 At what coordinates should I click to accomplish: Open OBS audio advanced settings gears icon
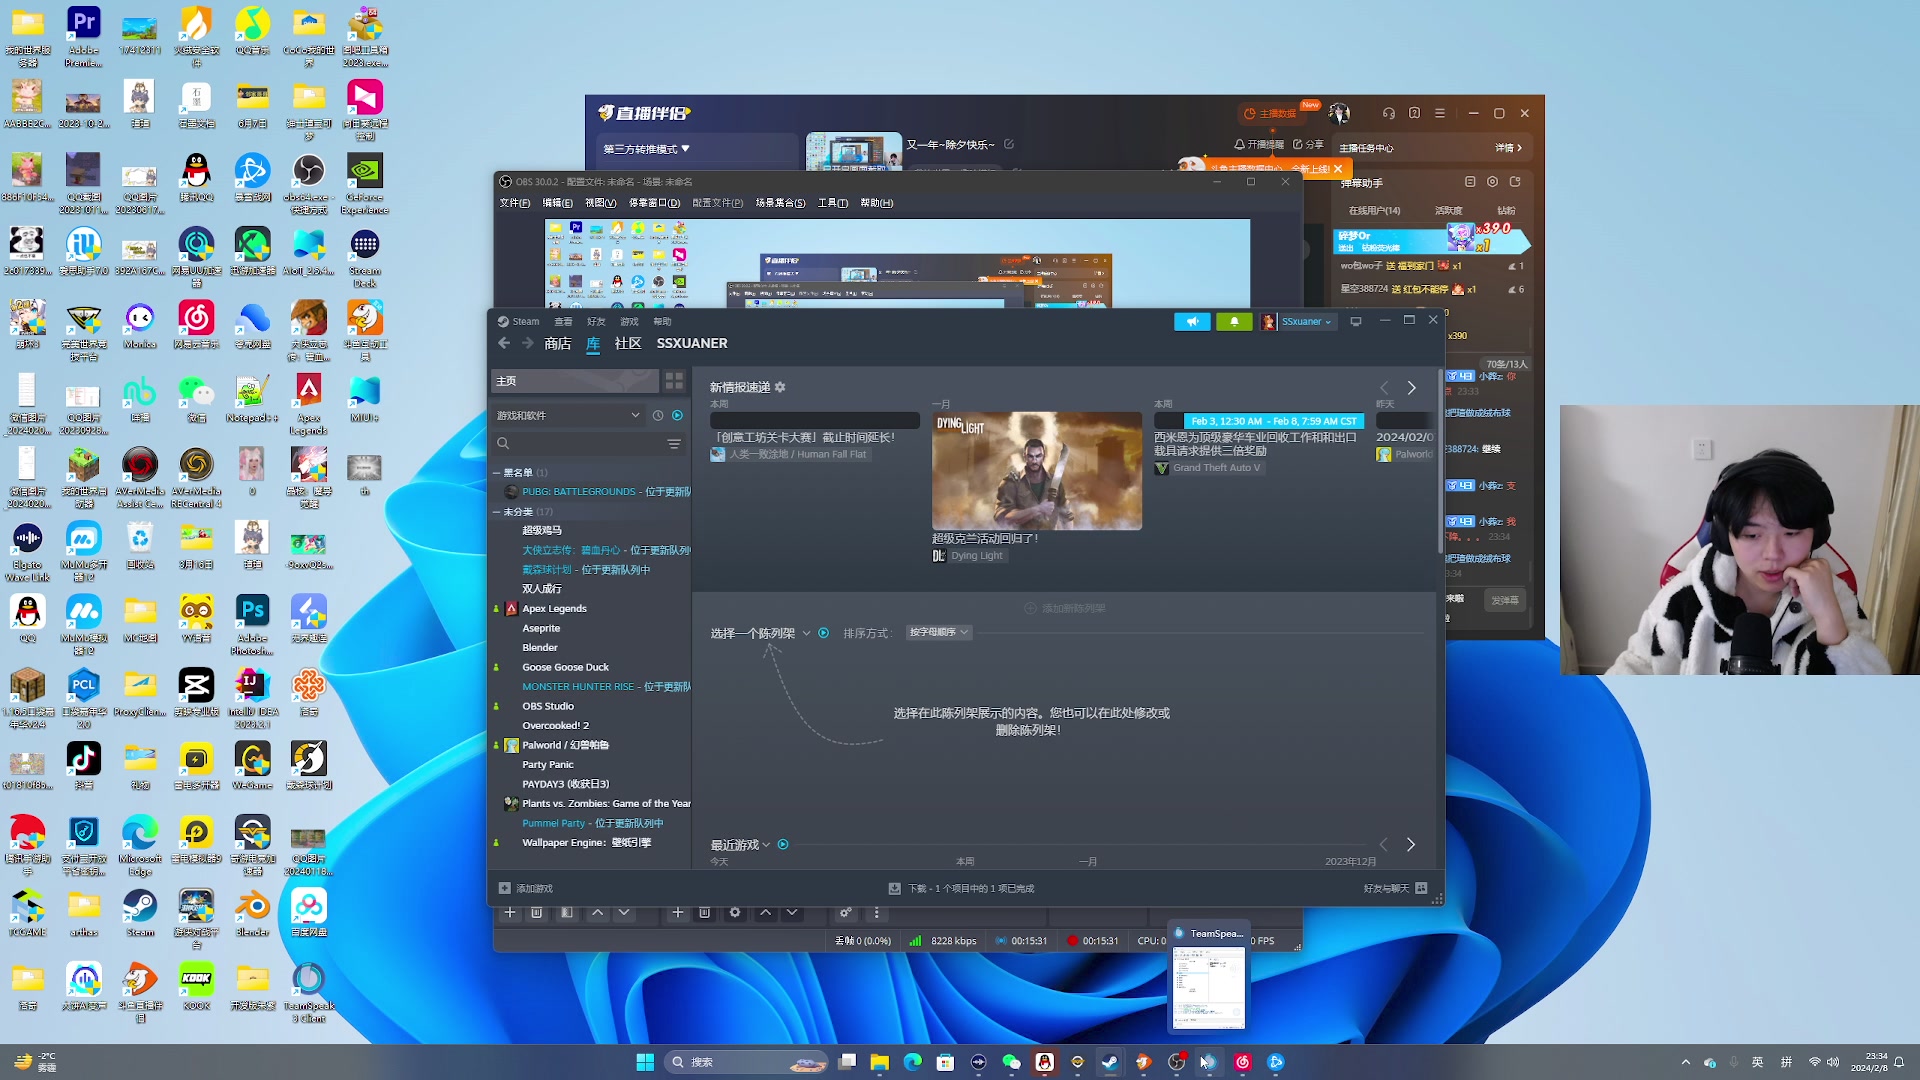pos(846,913)
